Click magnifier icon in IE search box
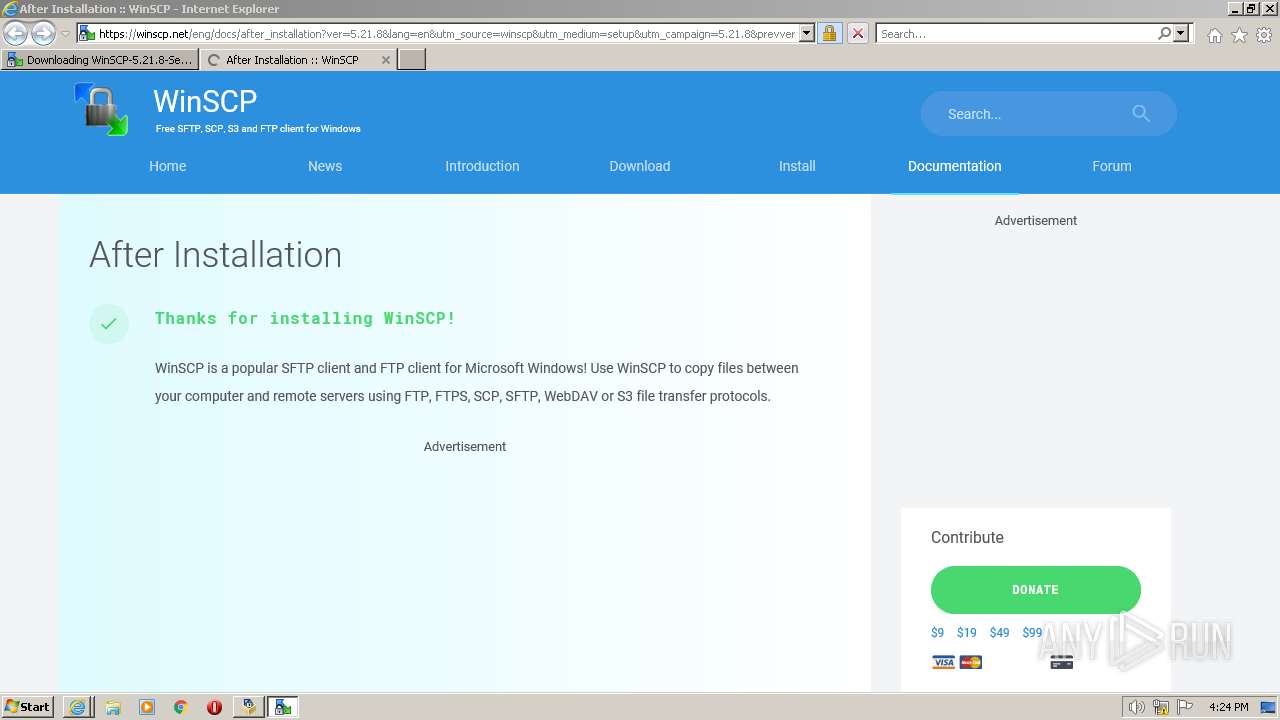The image size is (1280, 720). (1164, 33)
